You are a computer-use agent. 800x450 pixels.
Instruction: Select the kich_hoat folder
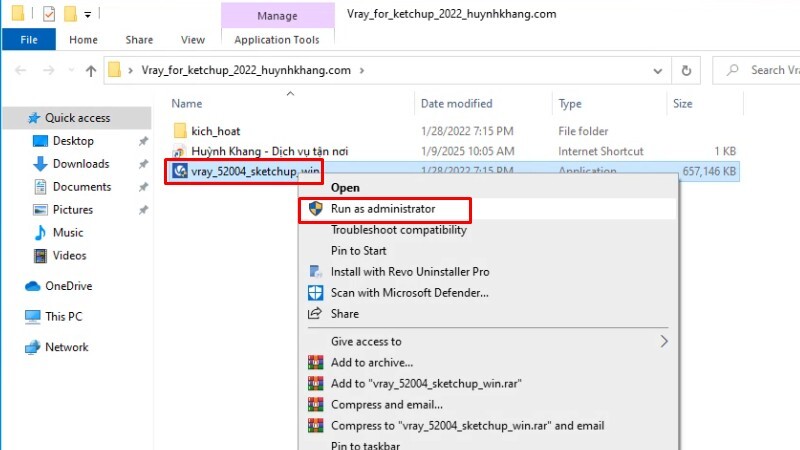pos(215,131)
